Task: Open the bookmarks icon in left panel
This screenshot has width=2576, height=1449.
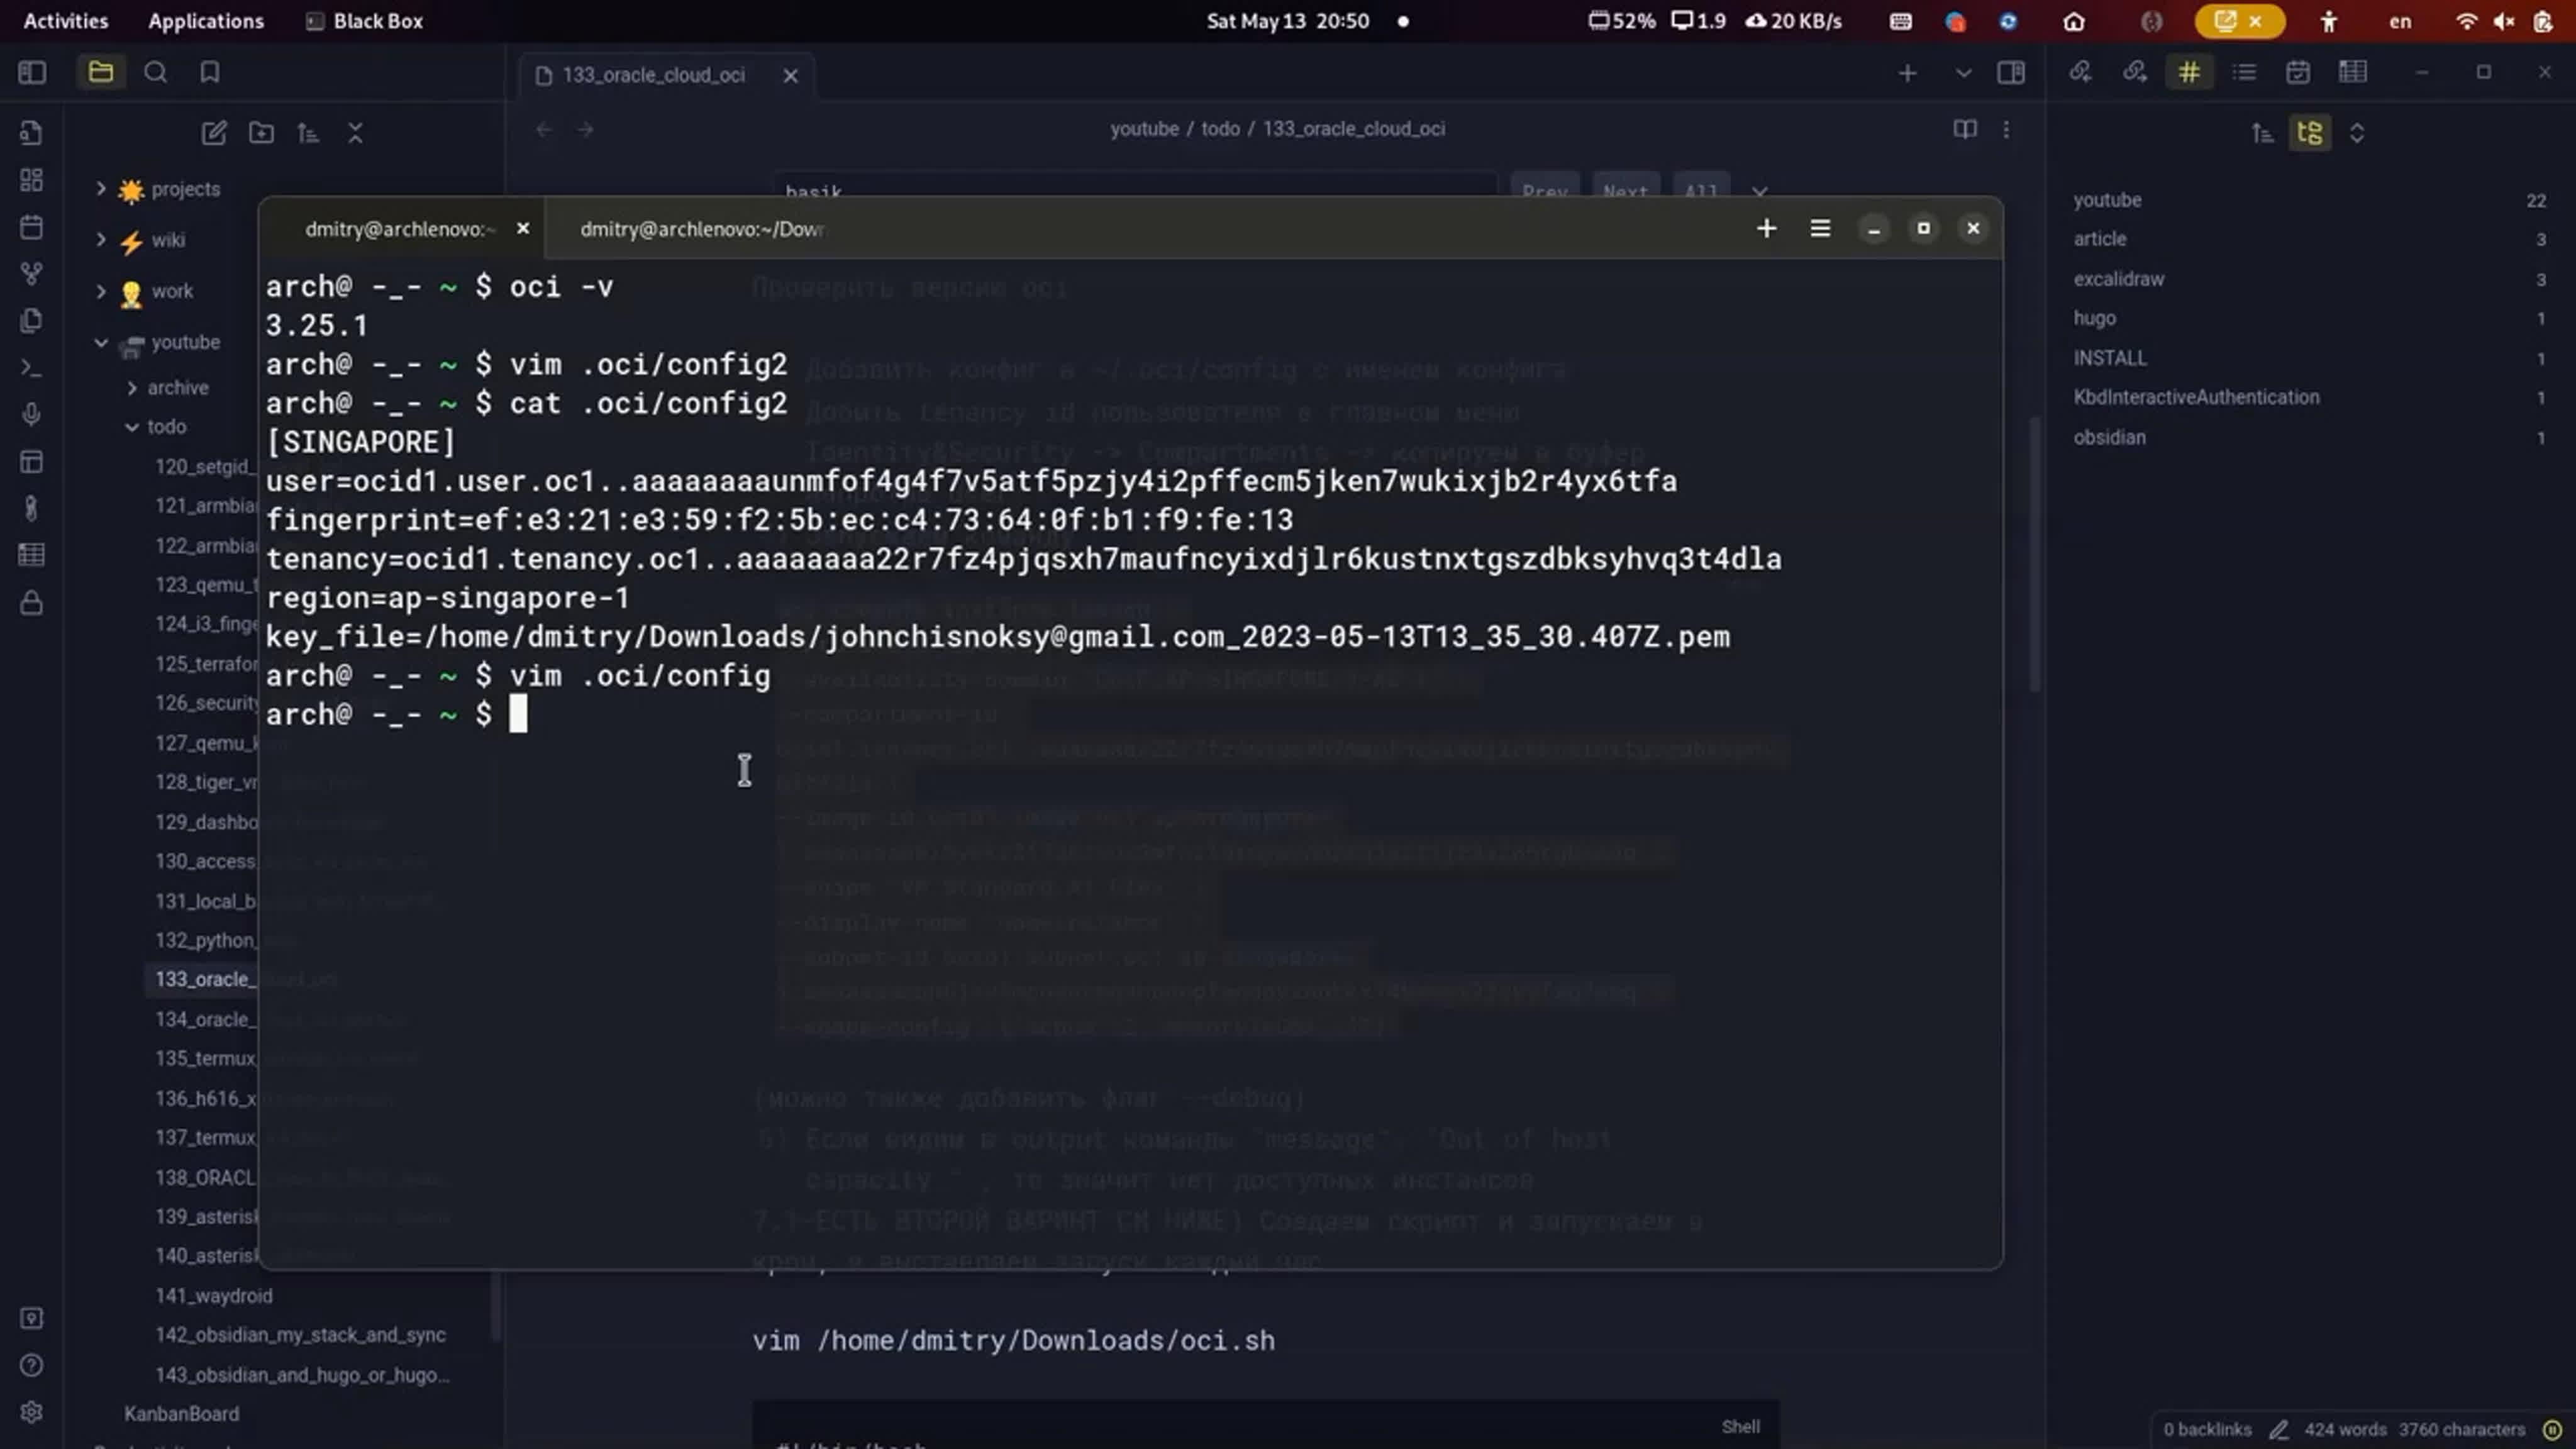Action: coord(209,72)
